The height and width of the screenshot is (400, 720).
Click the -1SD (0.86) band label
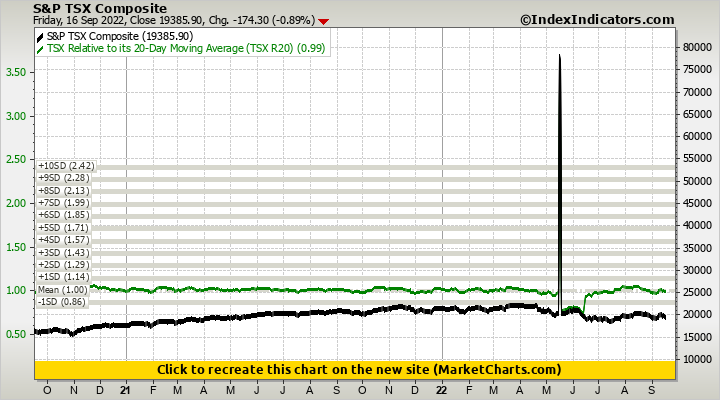(62, 302)
